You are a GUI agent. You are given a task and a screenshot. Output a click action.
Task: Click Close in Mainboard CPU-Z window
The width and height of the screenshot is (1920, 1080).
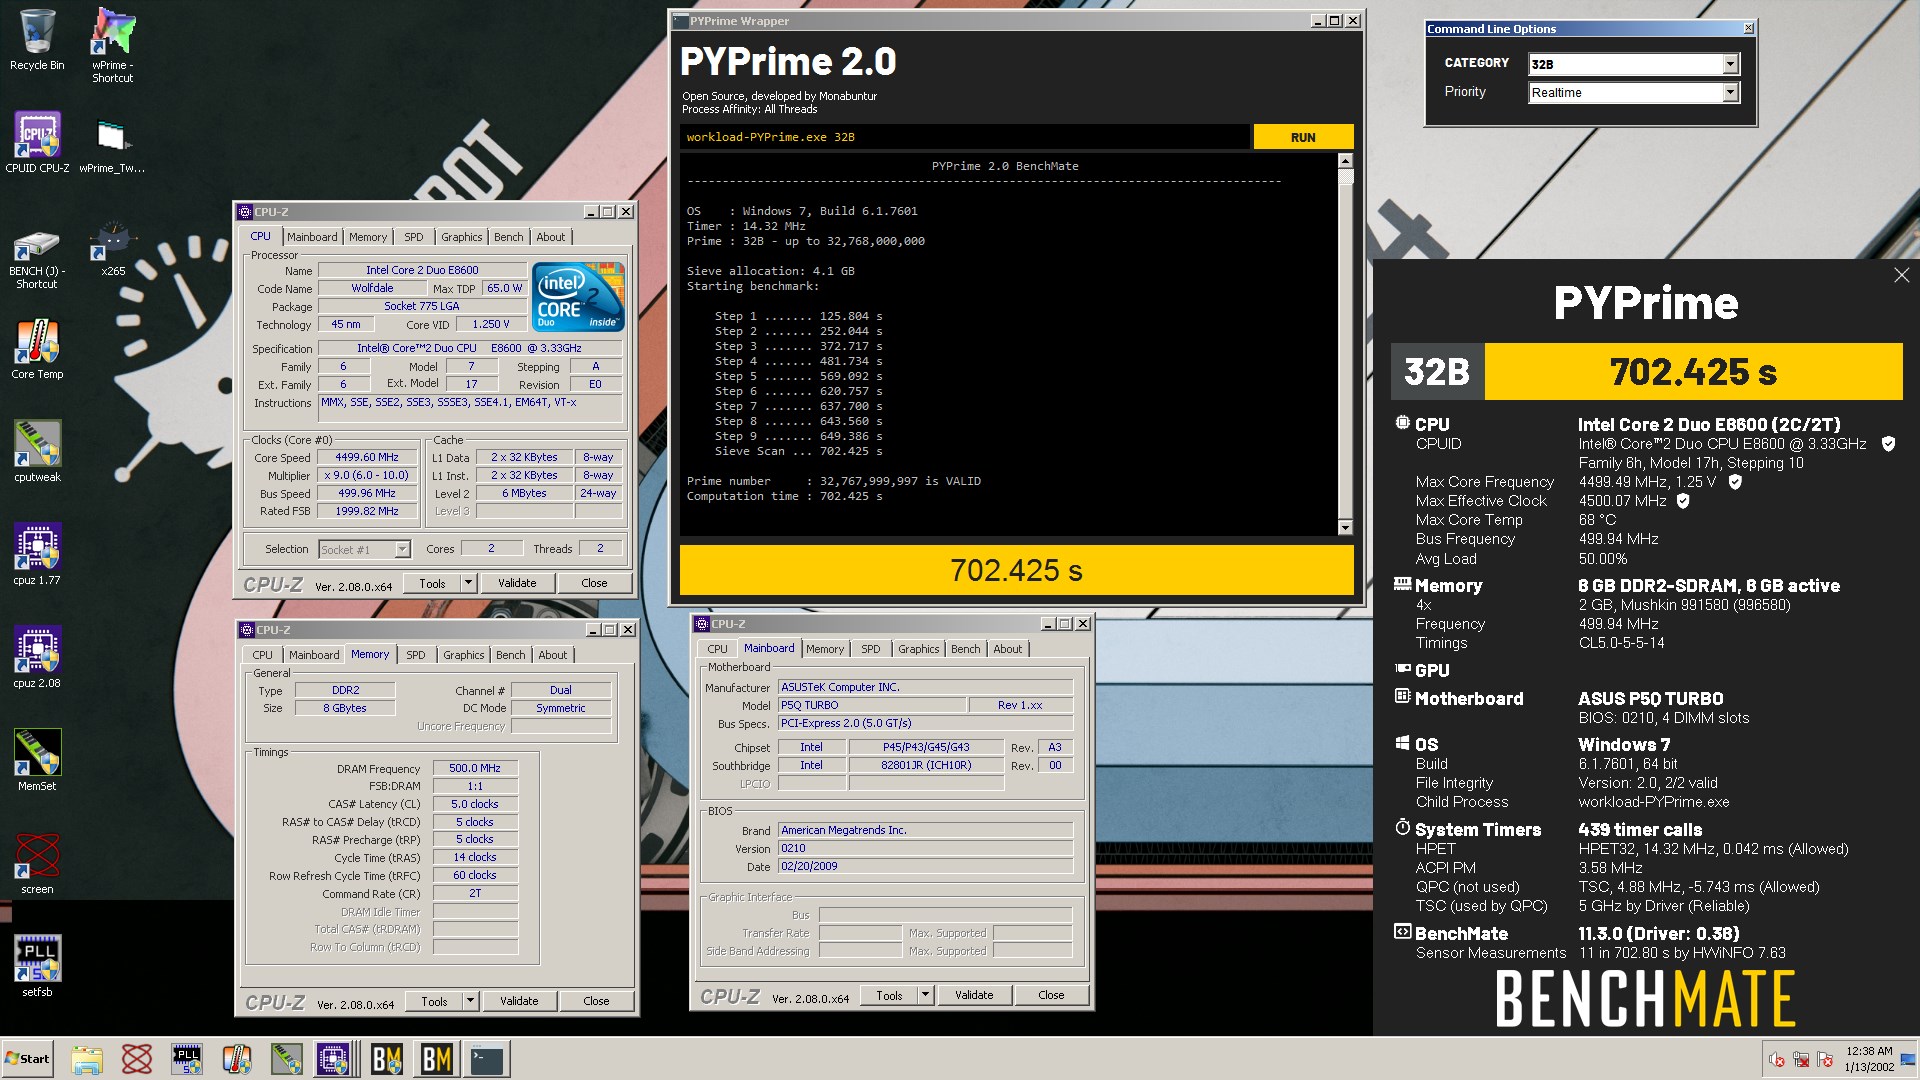point(1051,995)
